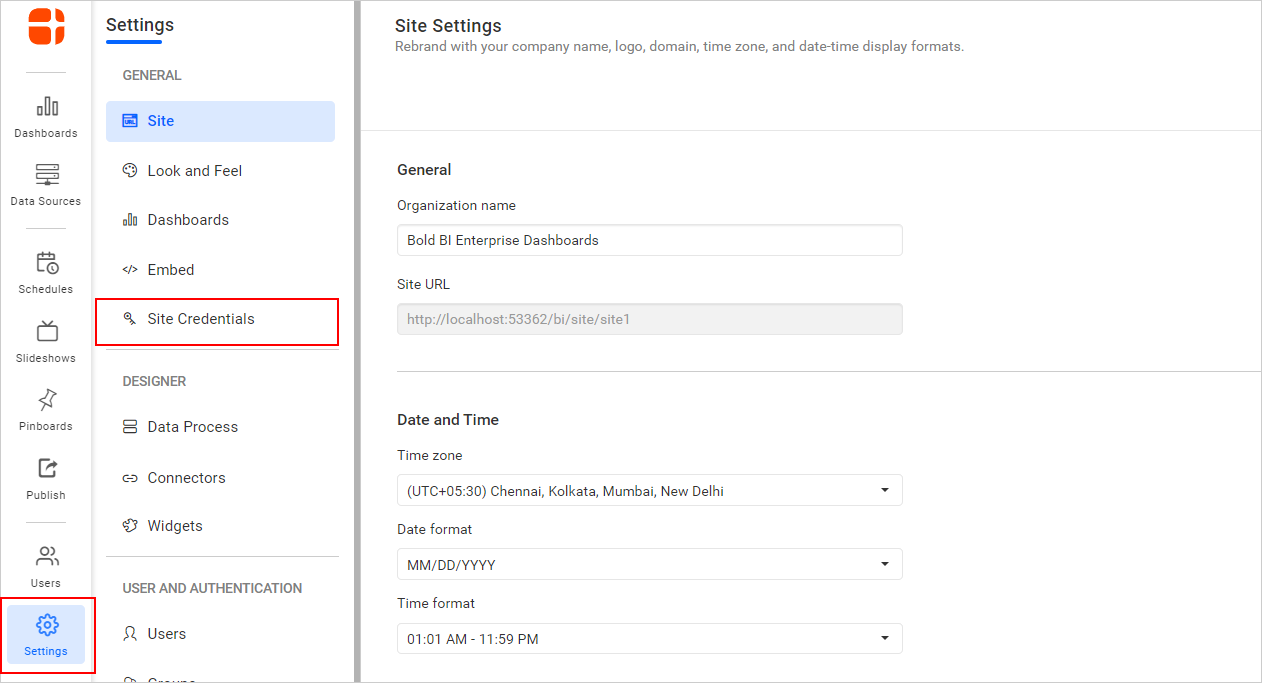
Task: Select Connectors under Designer
Action: (186, 477)
